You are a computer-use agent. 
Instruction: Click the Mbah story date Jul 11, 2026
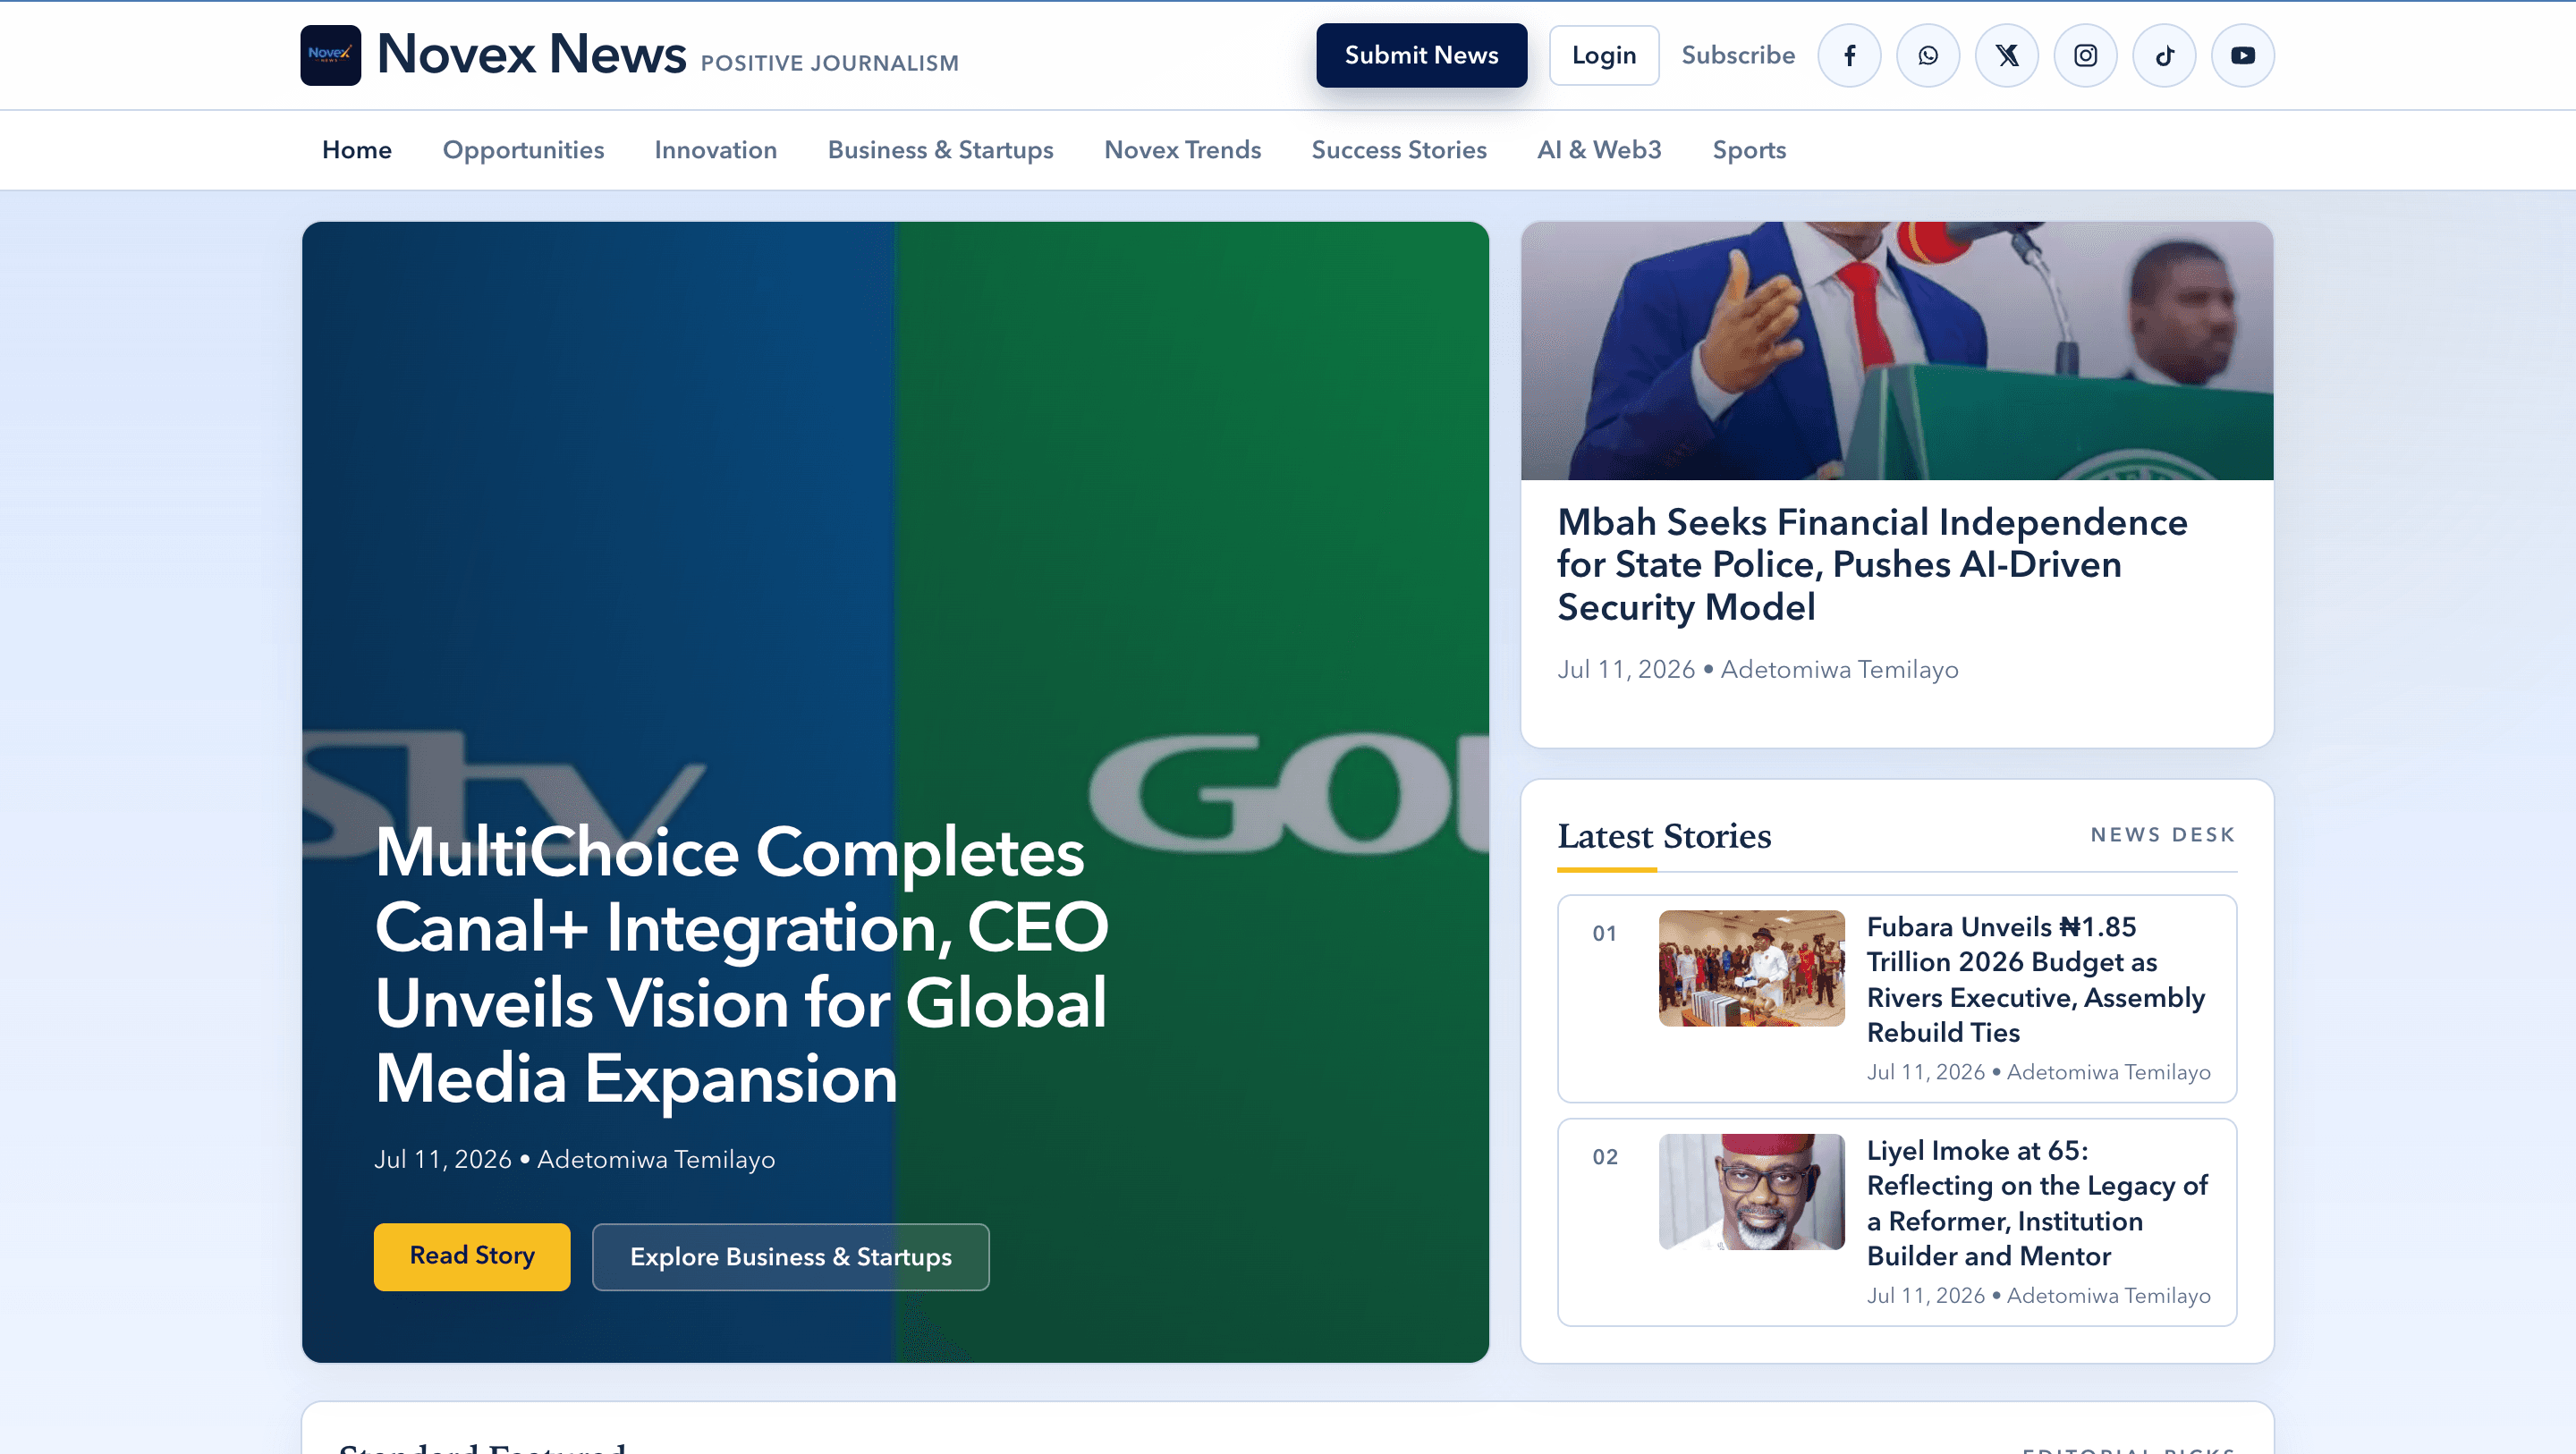click(x=1626, y=669)
